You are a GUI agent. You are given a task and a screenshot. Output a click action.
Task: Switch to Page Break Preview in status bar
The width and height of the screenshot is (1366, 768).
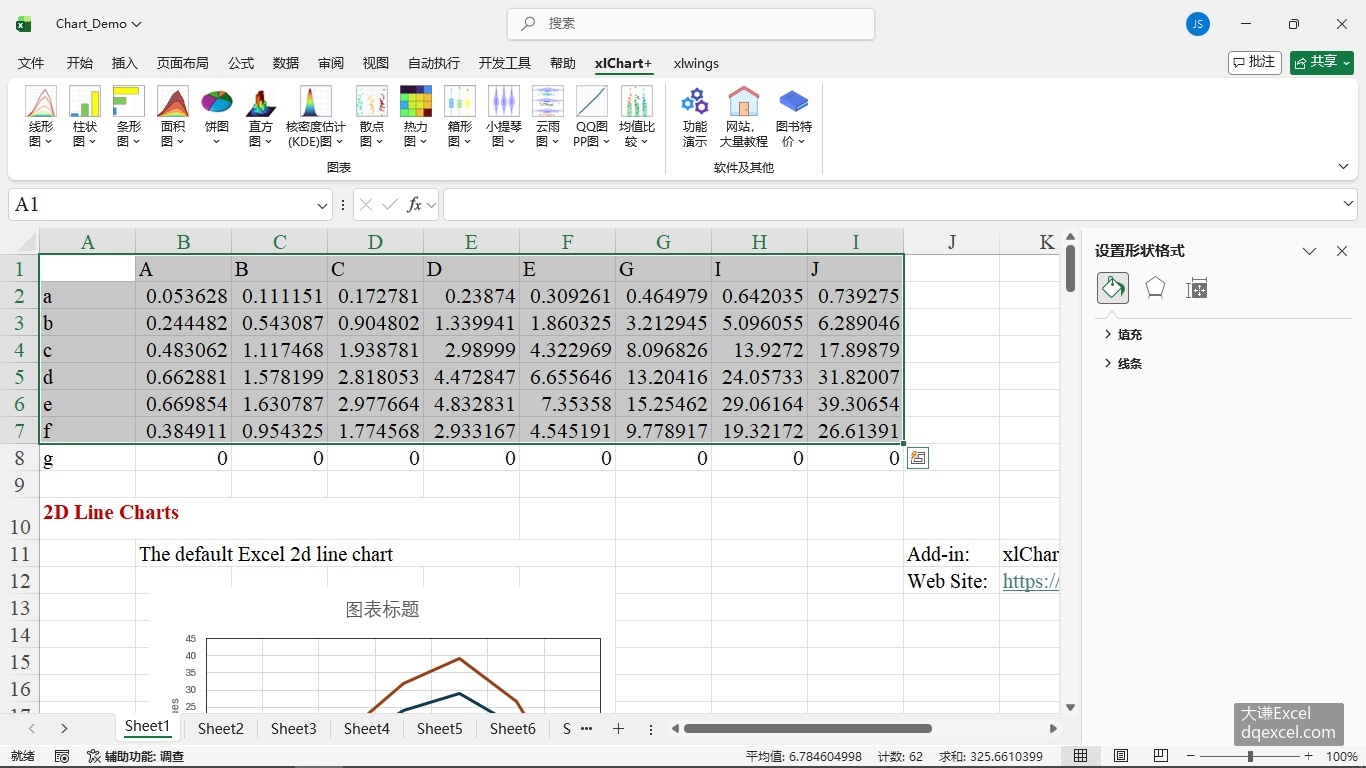pyautogui.click(x=1161, y=756)
